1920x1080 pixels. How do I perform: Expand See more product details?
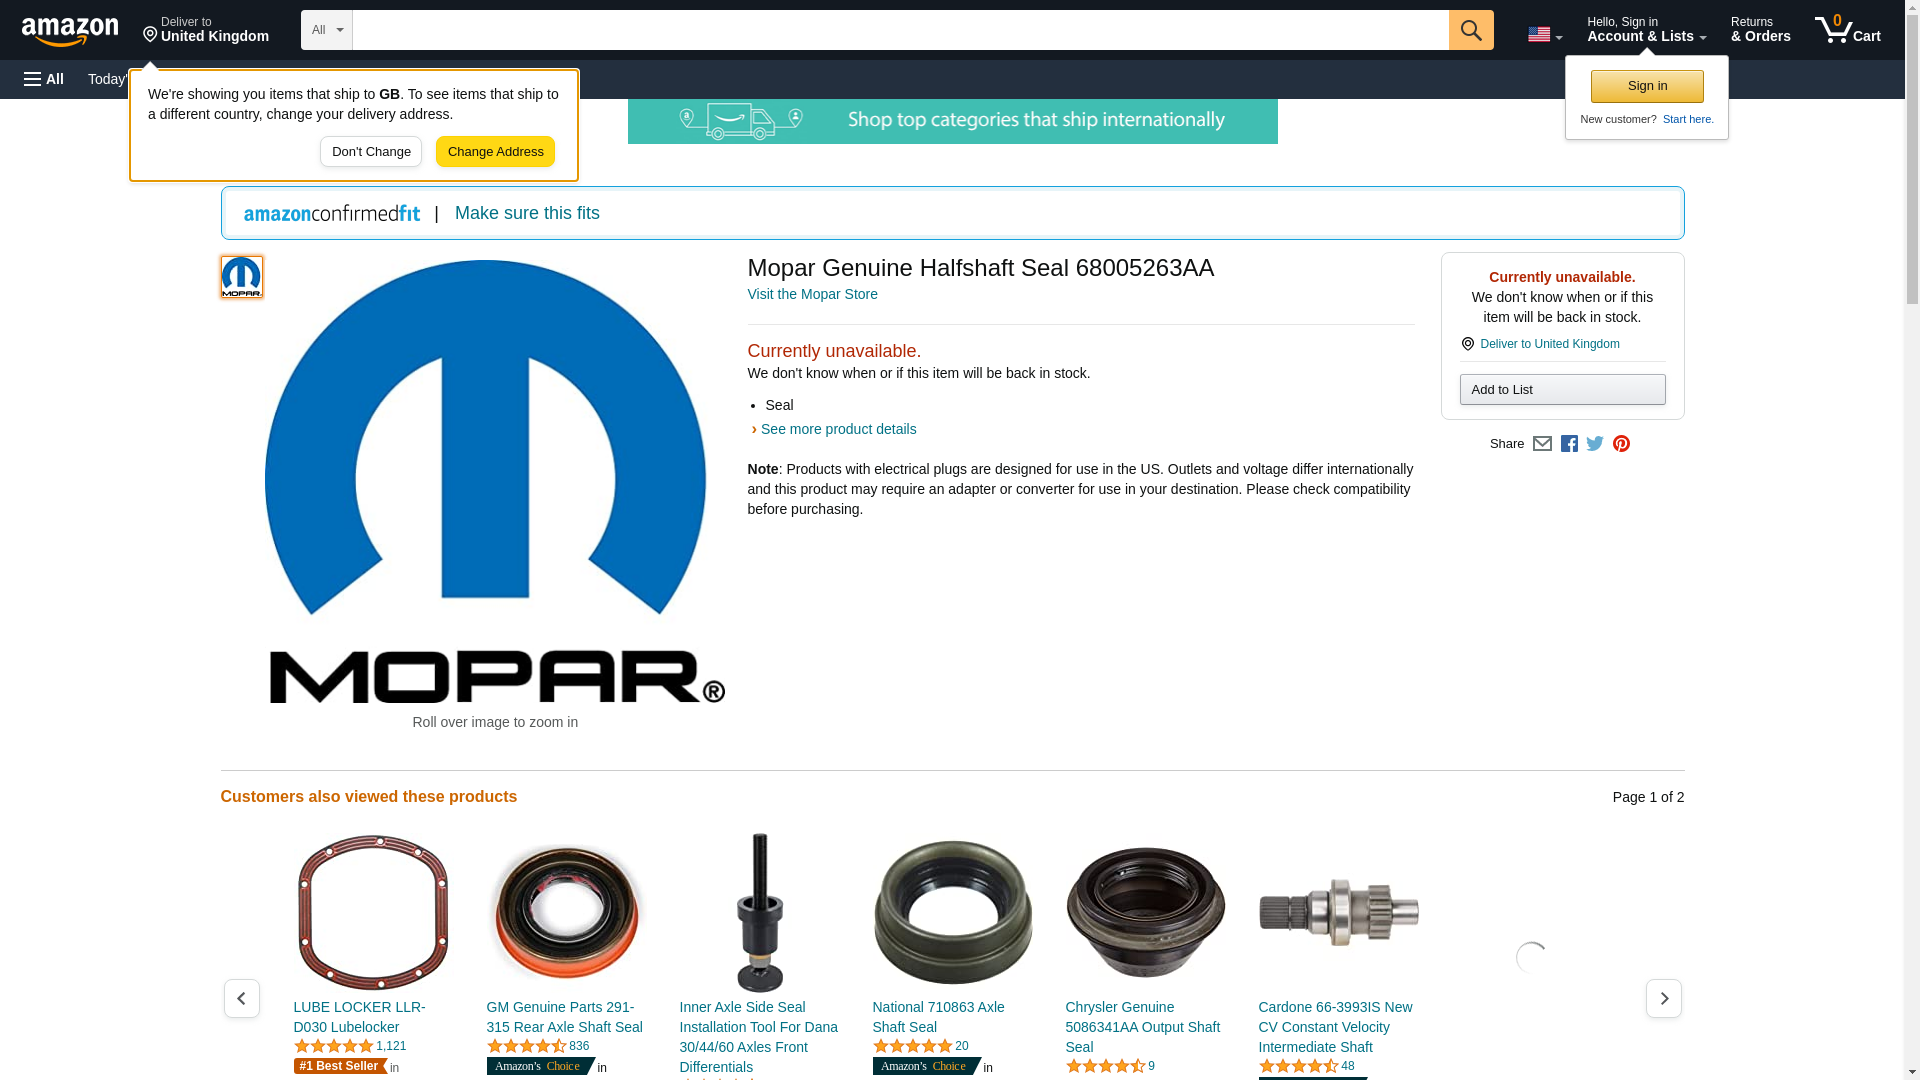[838, 429]
